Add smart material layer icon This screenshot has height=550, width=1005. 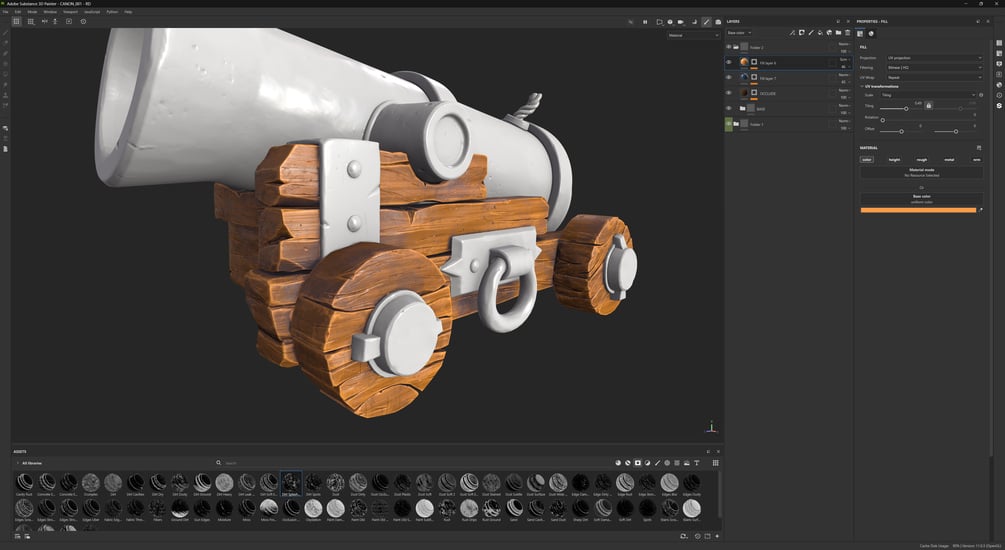pyautogui.click(x=829, y=33)
